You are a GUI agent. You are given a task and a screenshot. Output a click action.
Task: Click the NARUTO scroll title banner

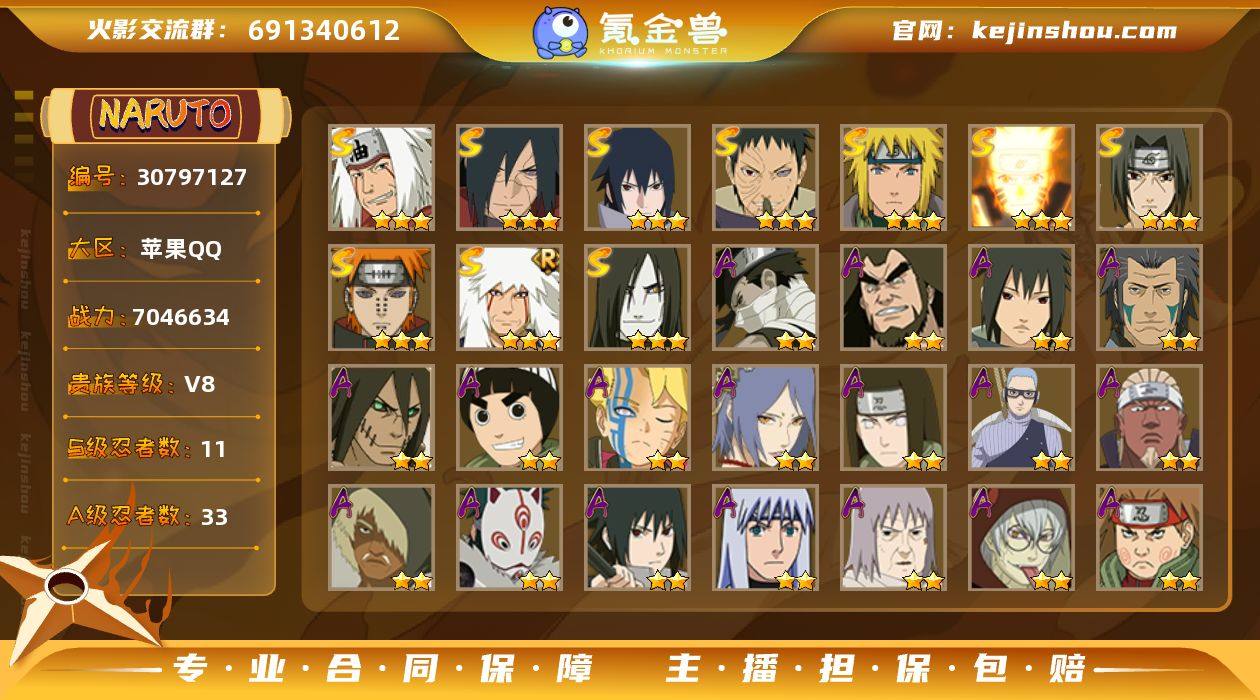click(x=165, y=114)
